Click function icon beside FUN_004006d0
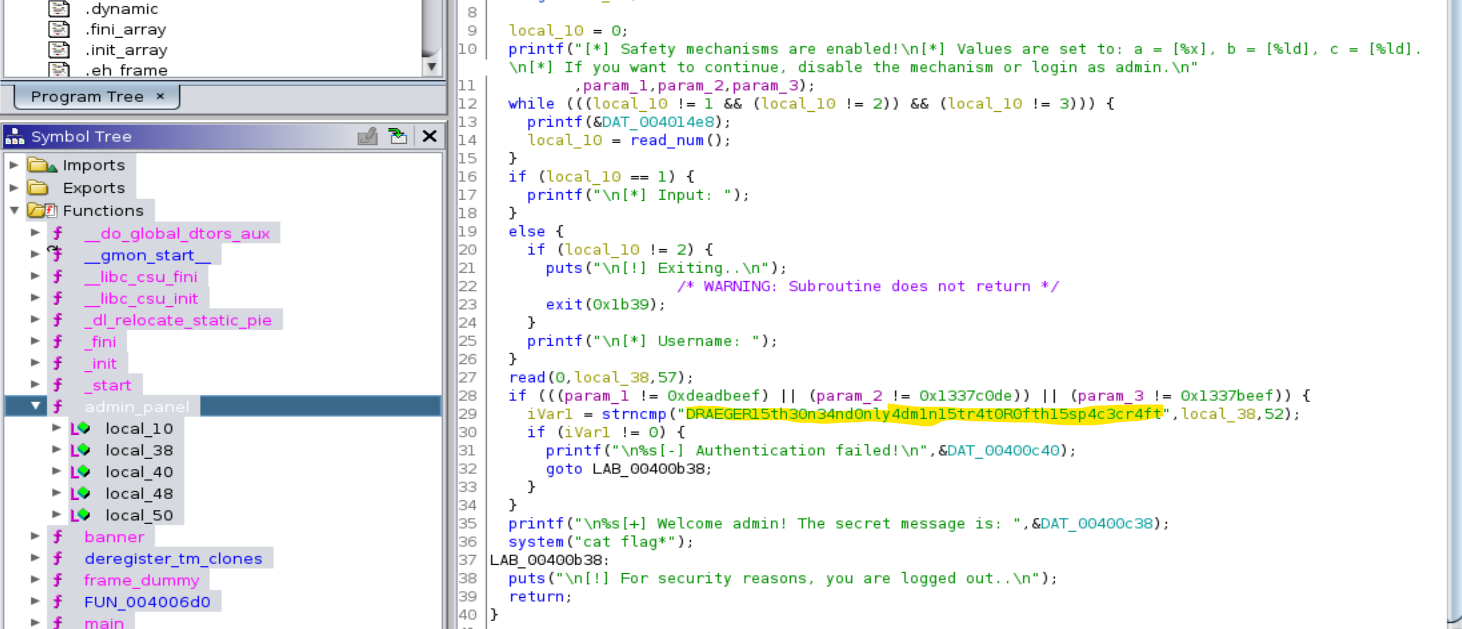This screenshot has height=629, width=1462. pyautogui.click(x=59, y=602)
